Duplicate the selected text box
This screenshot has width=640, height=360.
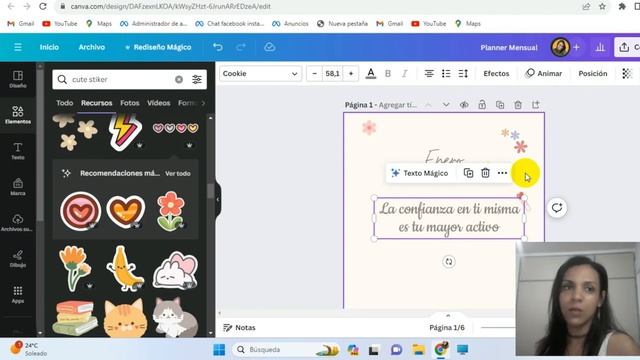(x=469, y=173)
